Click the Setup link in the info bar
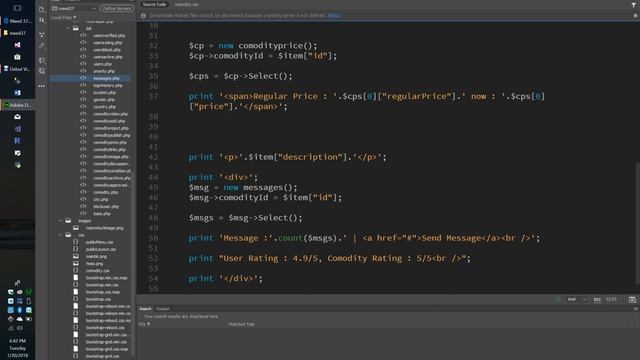 pyautogui.click(x=334, y=16)
